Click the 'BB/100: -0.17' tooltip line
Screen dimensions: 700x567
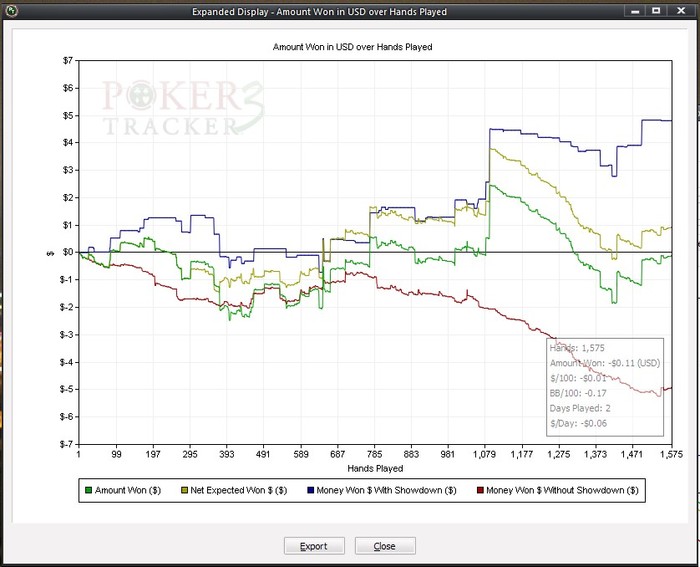(578, 393)
